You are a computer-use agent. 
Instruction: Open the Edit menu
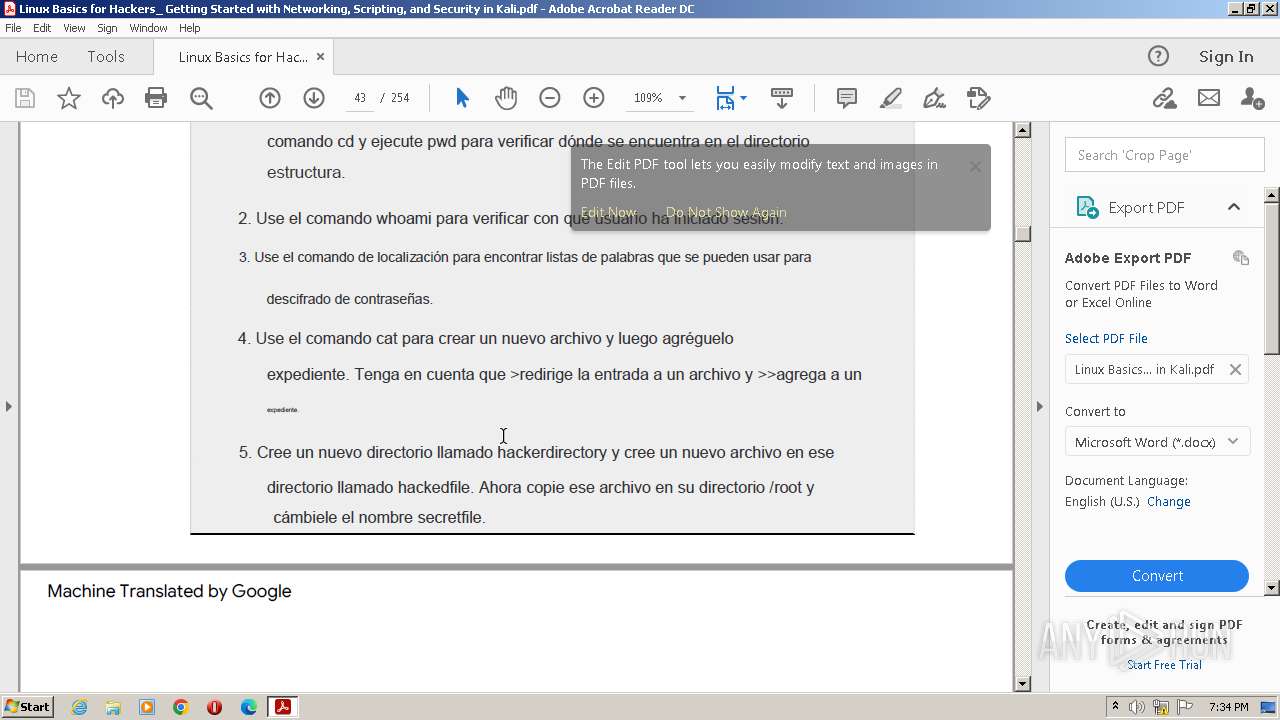point(42,28)
